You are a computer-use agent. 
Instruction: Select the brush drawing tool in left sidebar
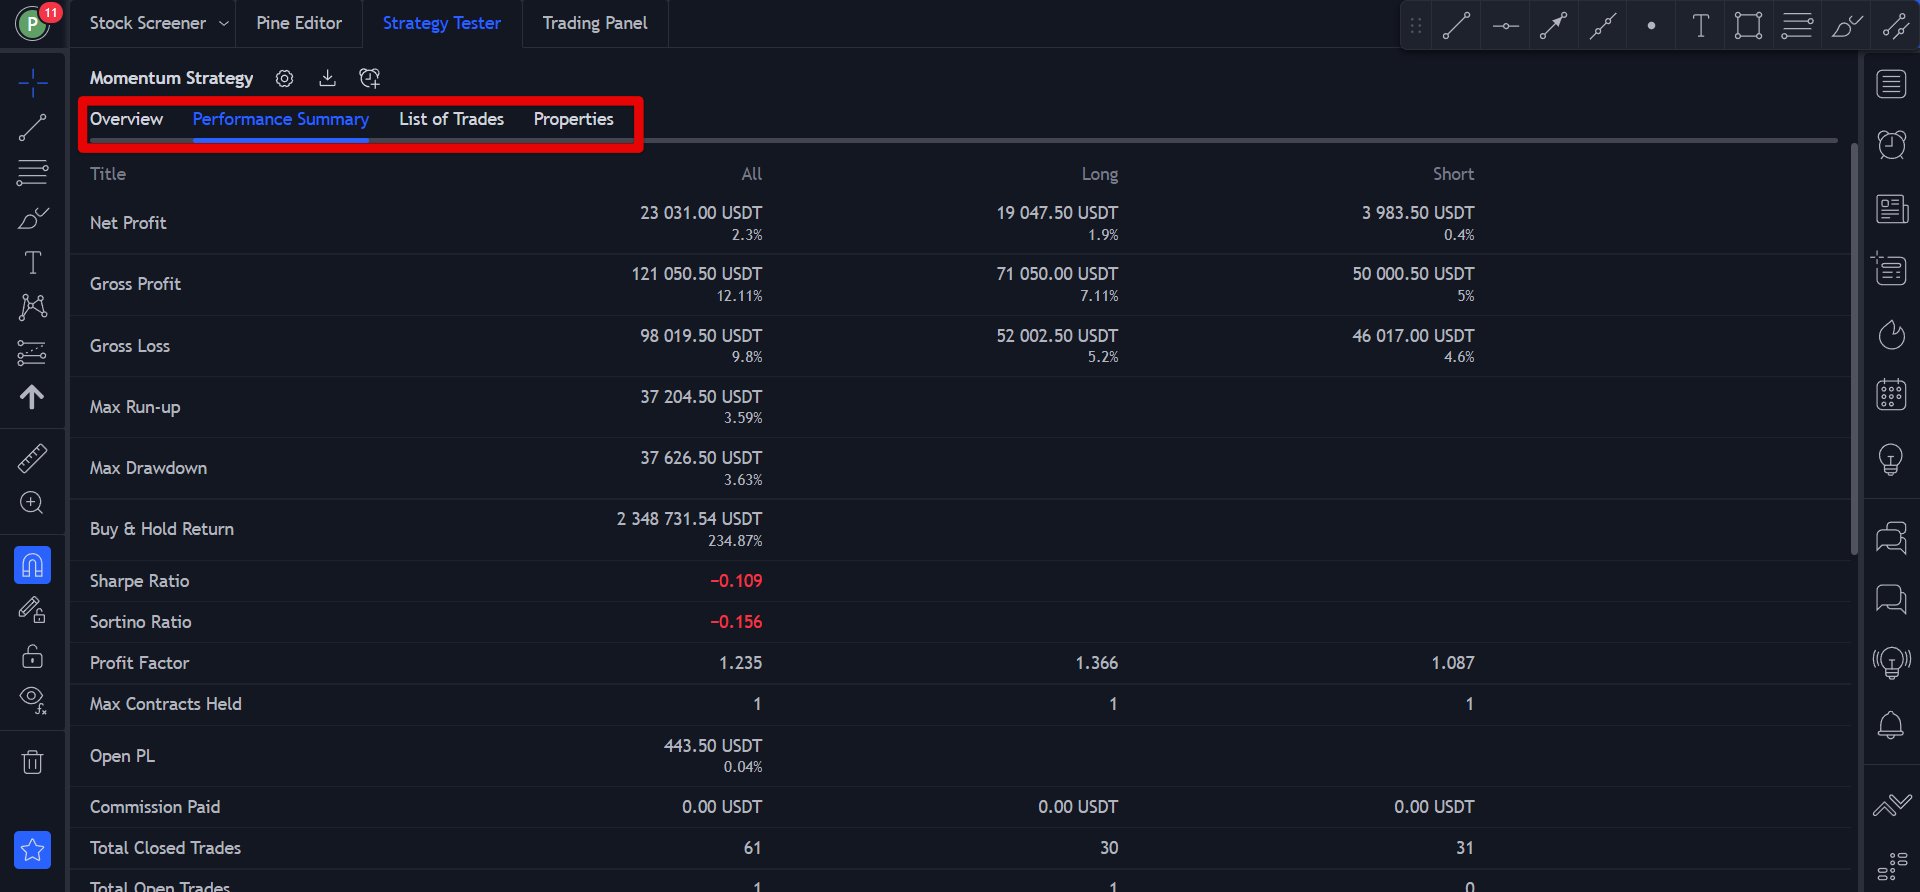[x=33, y=218]
